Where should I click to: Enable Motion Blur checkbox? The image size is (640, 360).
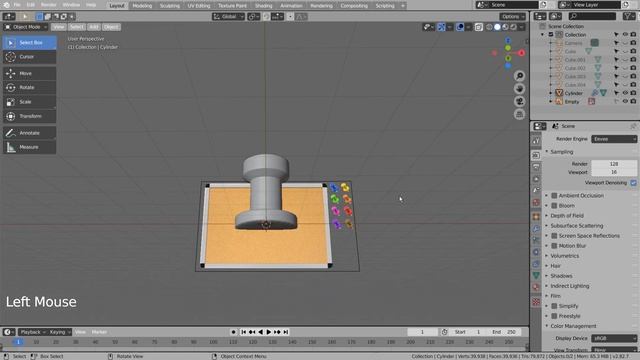coord(554,246)
